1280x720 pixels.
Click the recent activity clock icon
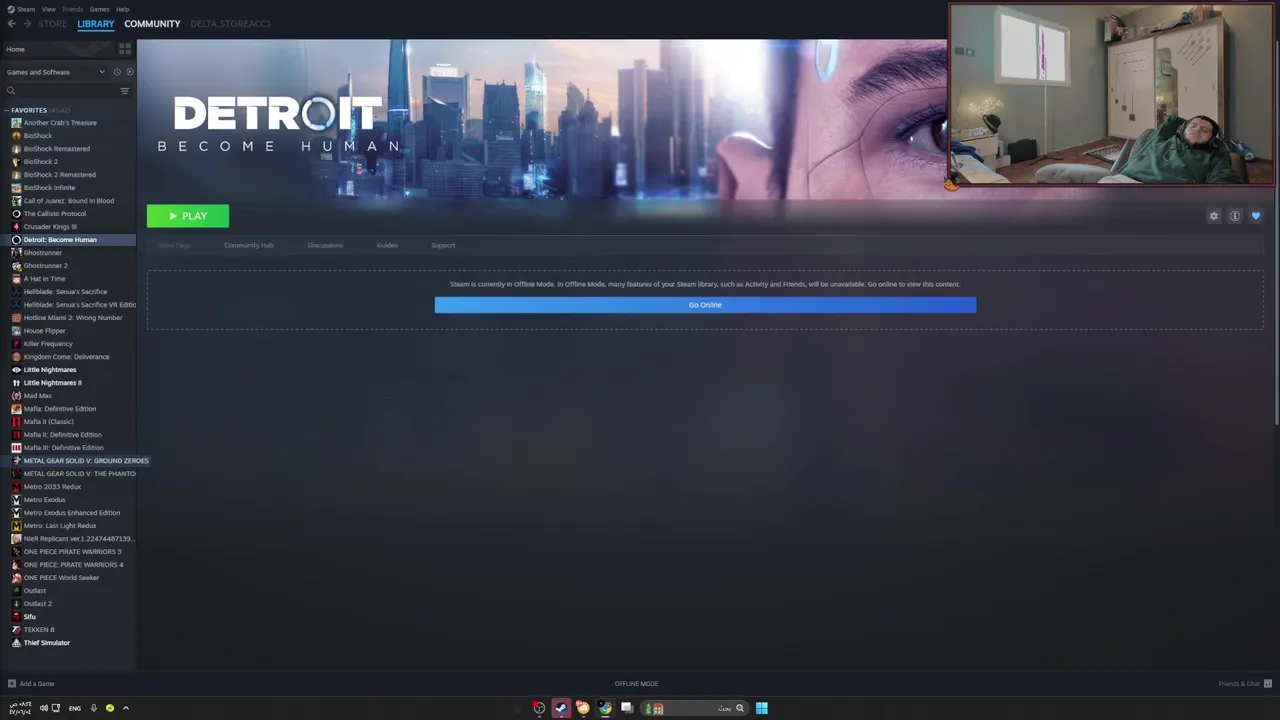[117, 72]
